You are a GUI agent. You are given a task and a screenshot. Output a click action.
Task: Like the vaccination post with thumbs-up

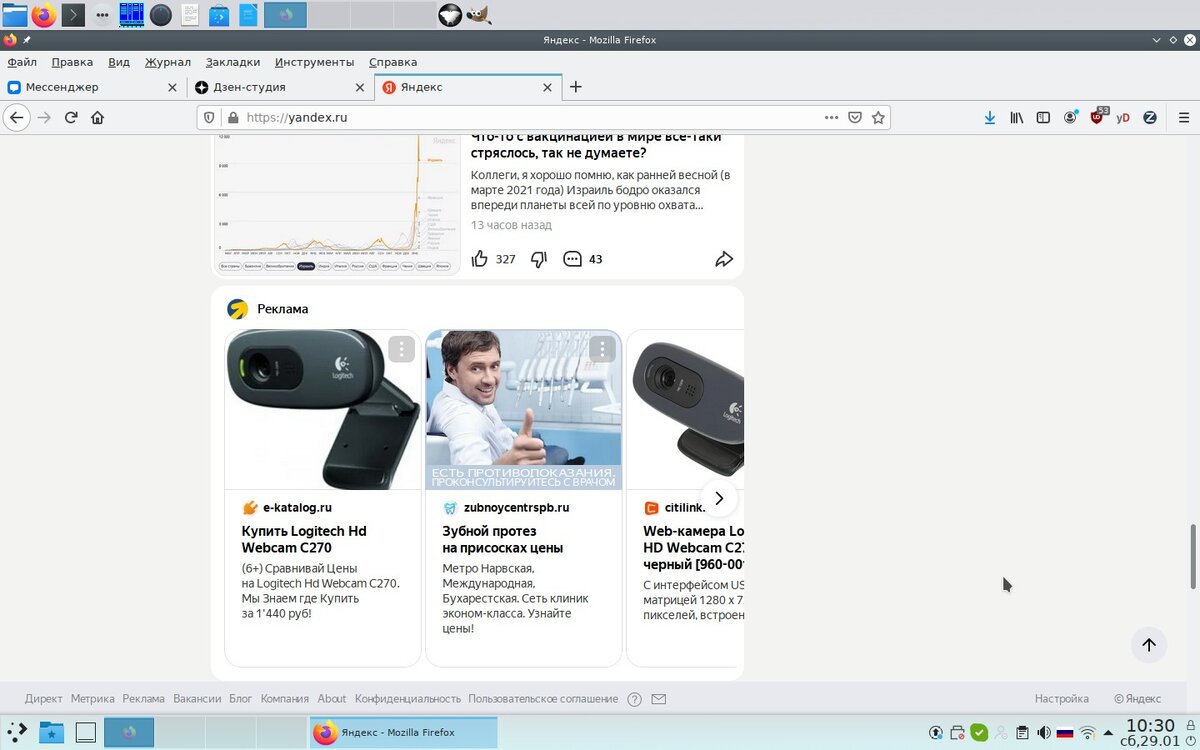480,259
